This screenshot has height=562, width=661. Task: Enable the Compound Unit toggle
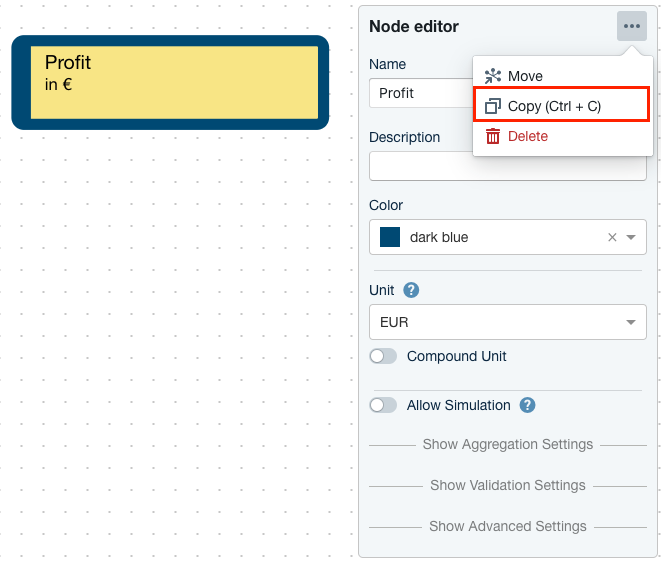click(383, 357)
